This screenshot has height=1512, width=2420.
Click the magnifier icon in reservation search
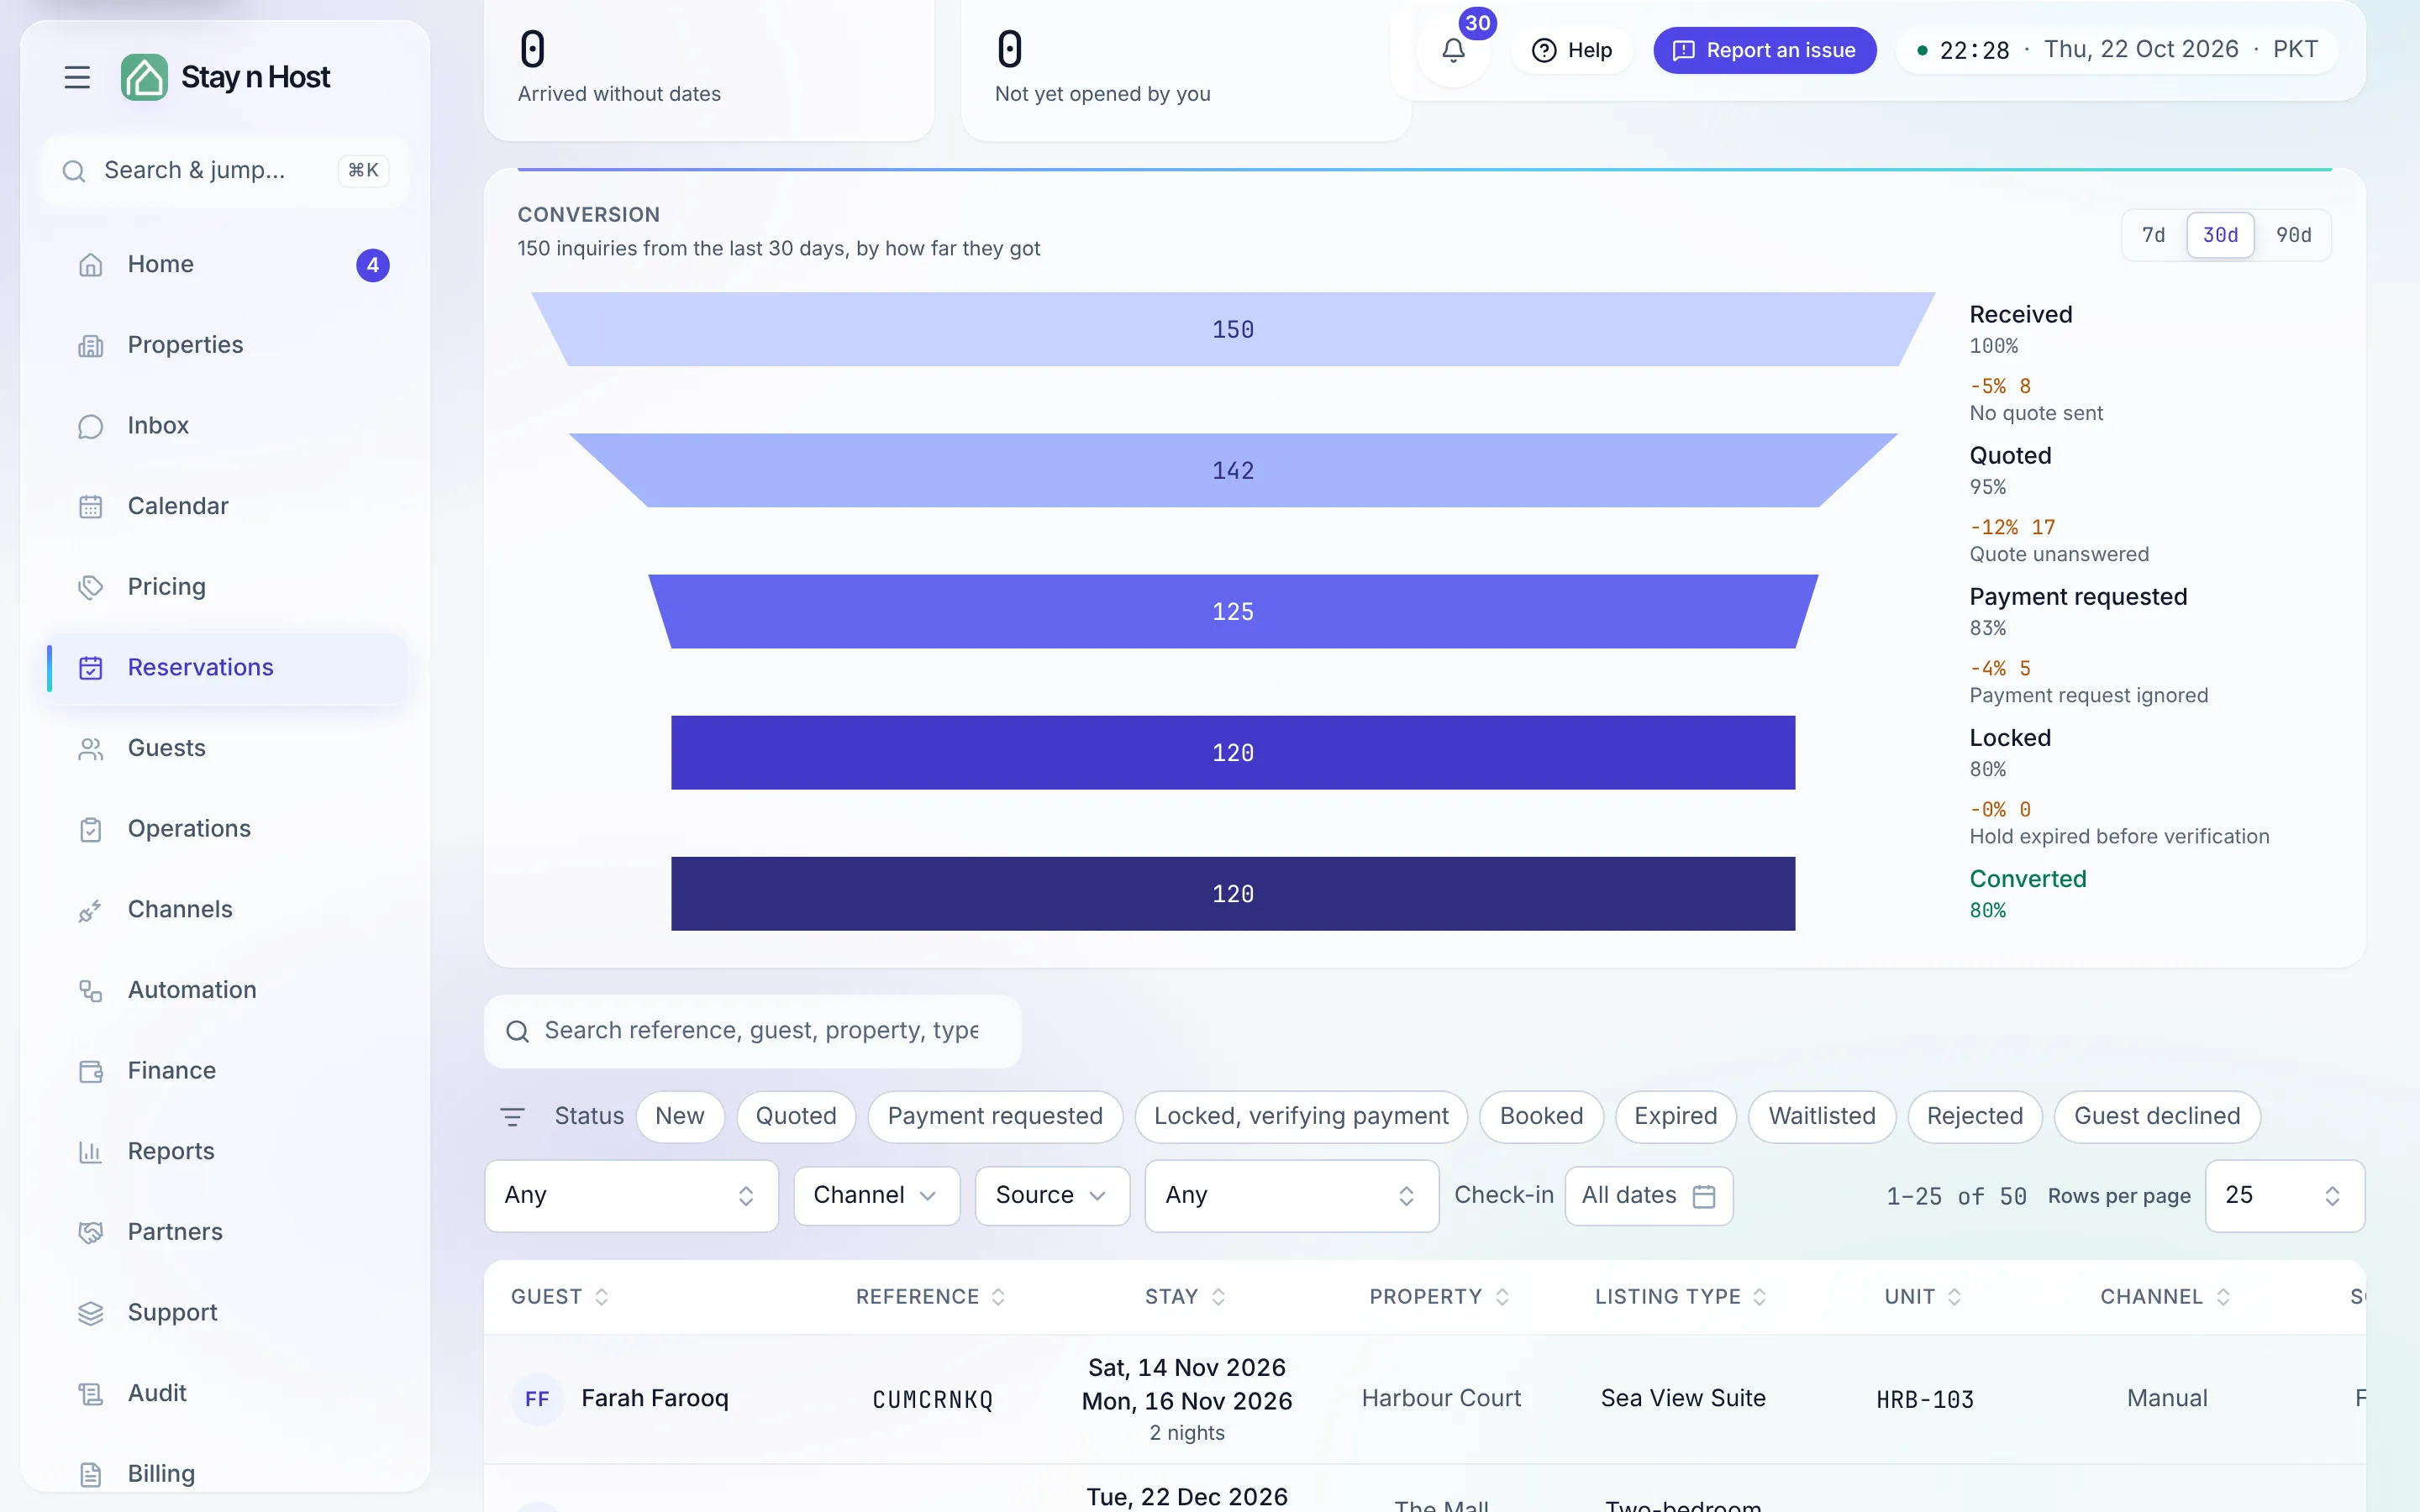point(517,1031)
